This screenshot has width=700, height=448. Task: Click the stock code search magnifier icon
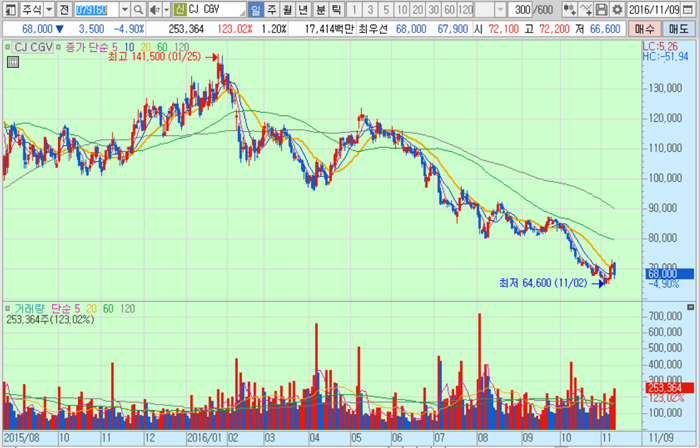pyautogui.click(x=138, y=9)
